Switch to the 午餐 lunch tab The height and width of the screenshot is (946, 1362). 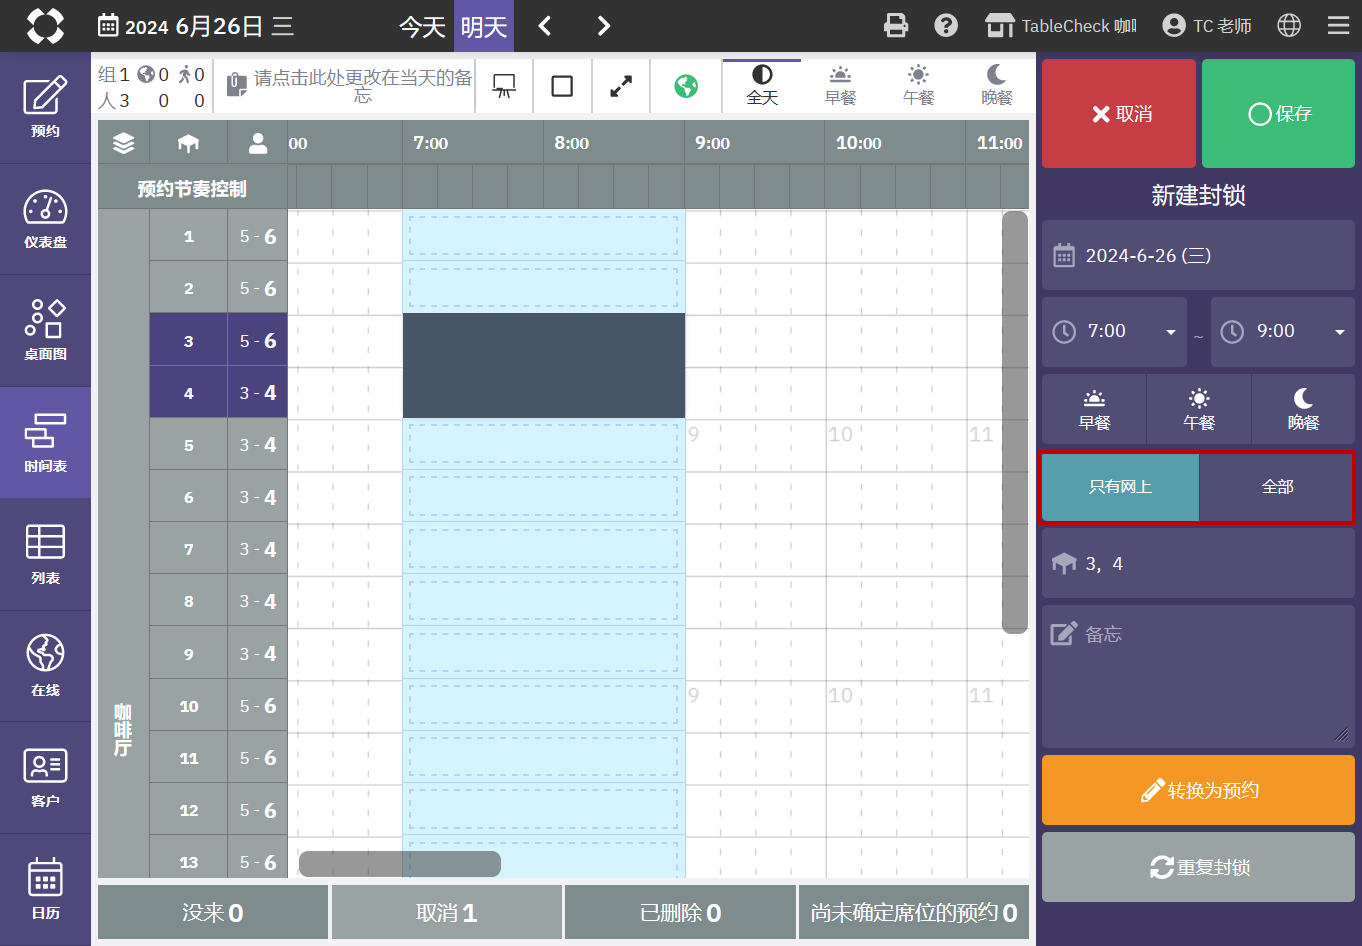coord(918,86)
